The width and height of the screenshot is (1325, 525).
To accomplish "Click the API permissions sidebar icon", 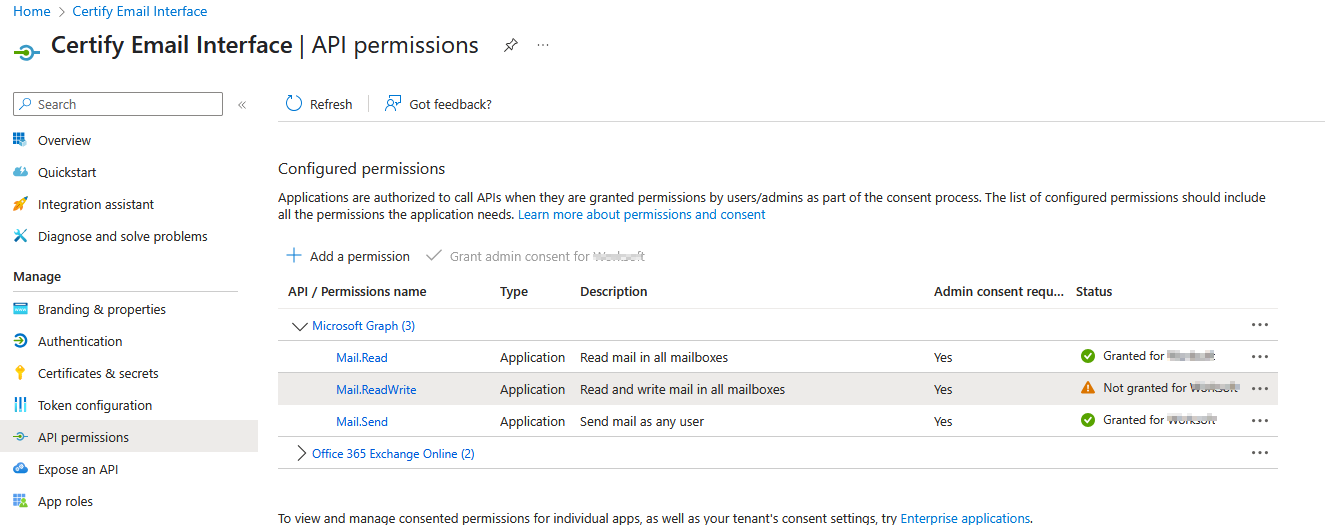I will [x=20, y=437].
